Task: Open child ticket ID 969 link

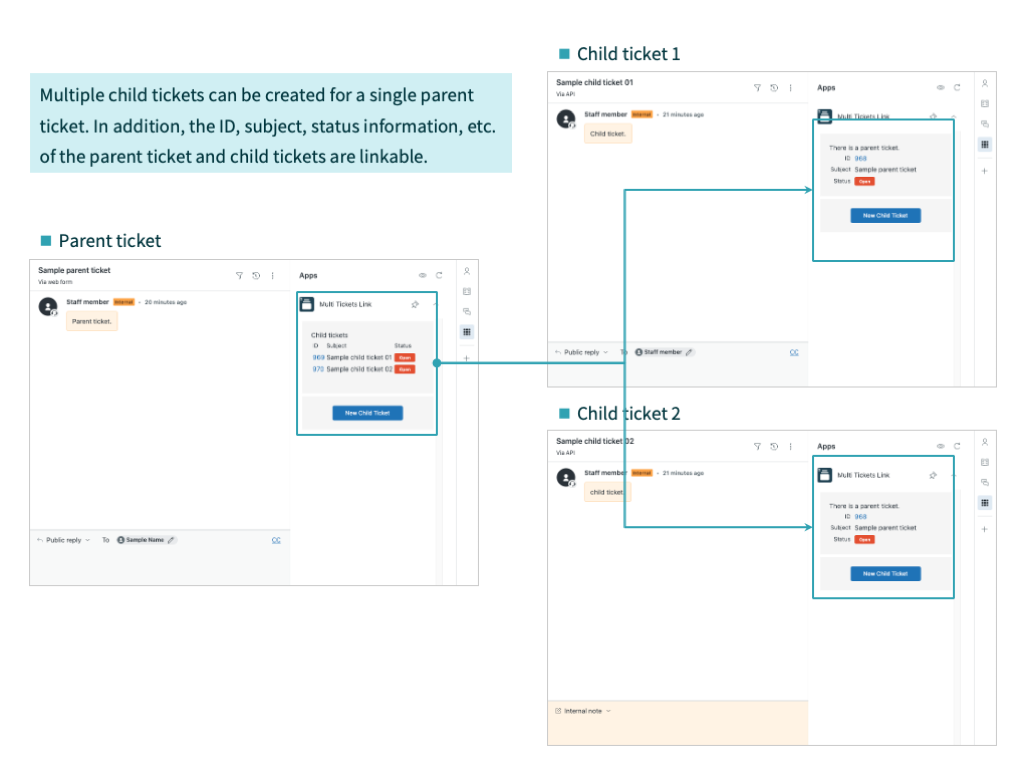Action: point(318,357)
